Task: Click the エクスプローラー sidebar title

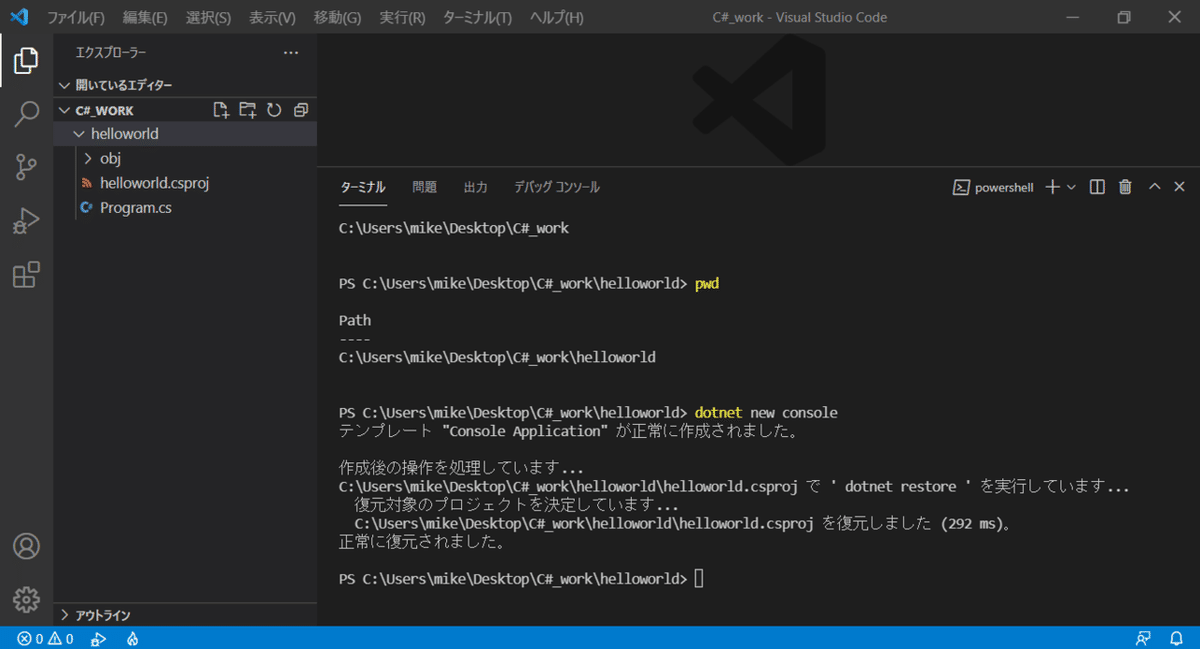Action: pyautogui.click(x=111, y=52)
